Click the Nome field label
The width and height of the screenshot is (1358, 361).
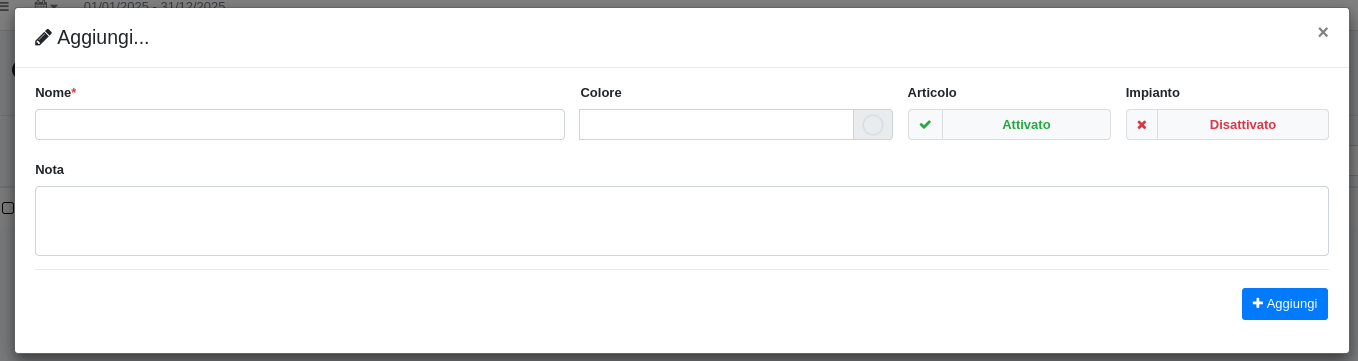click(55, 92)
